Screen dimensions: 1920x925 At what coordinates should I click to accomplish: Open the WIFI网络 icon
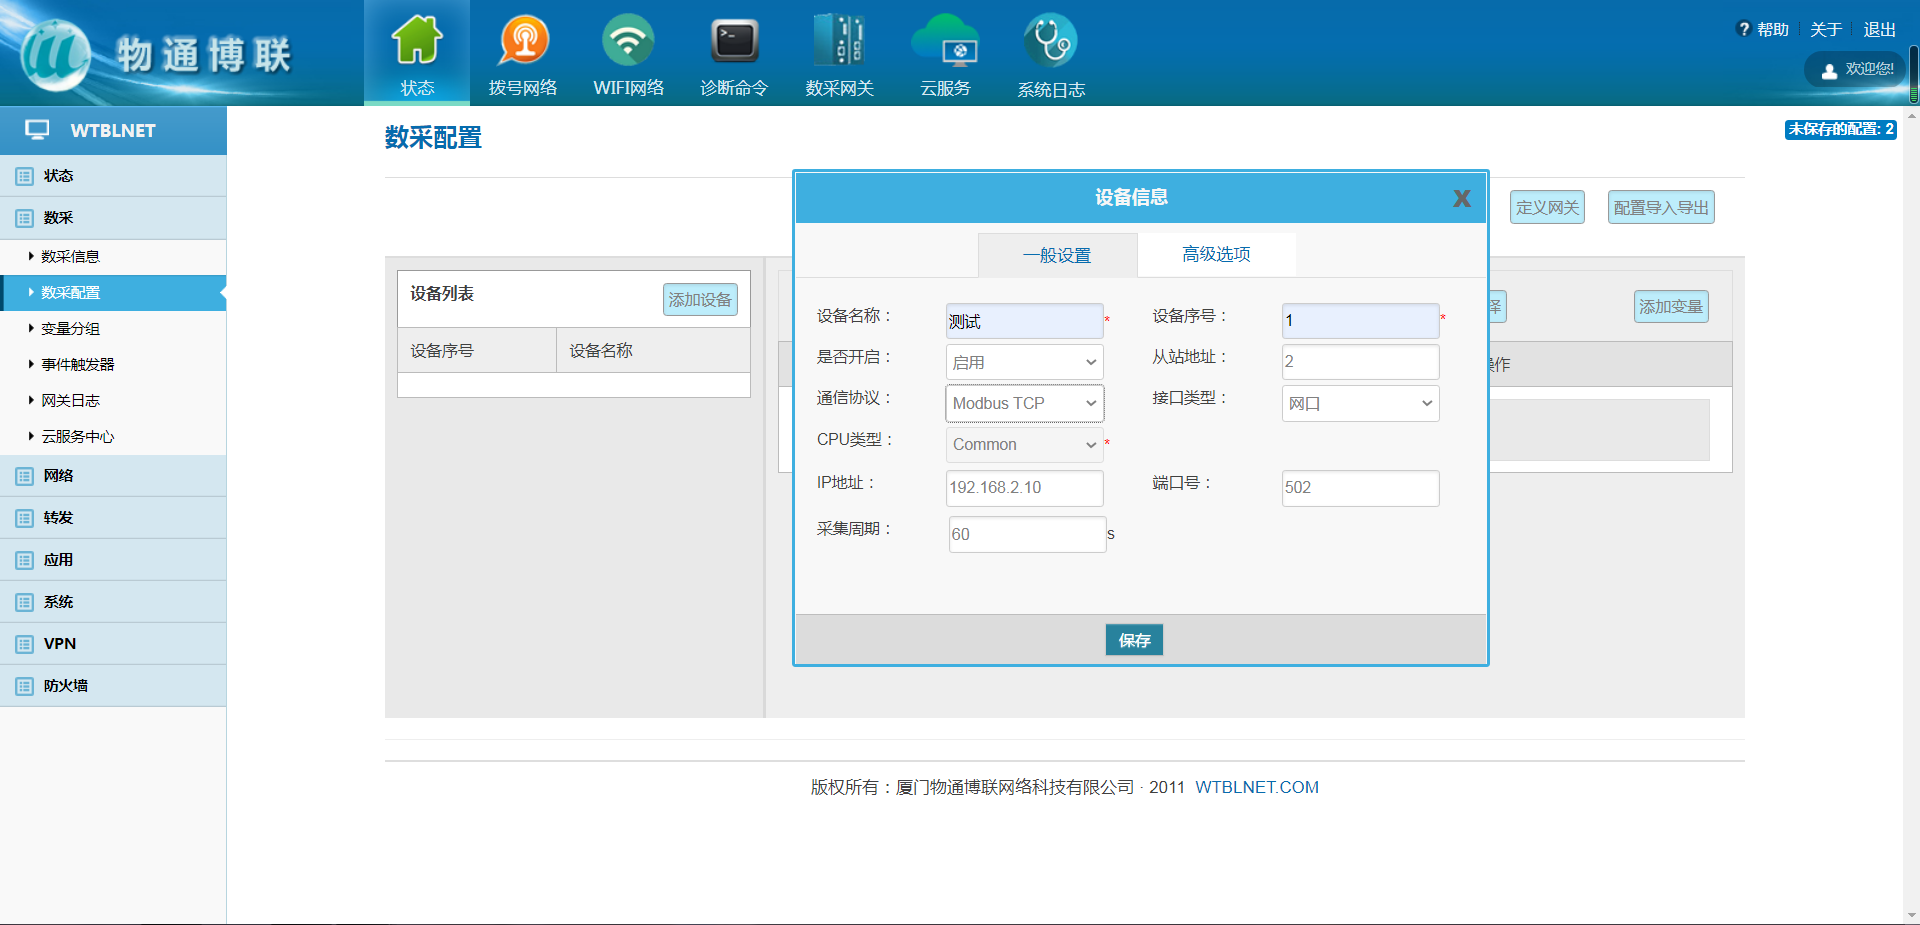coord(628,40)
